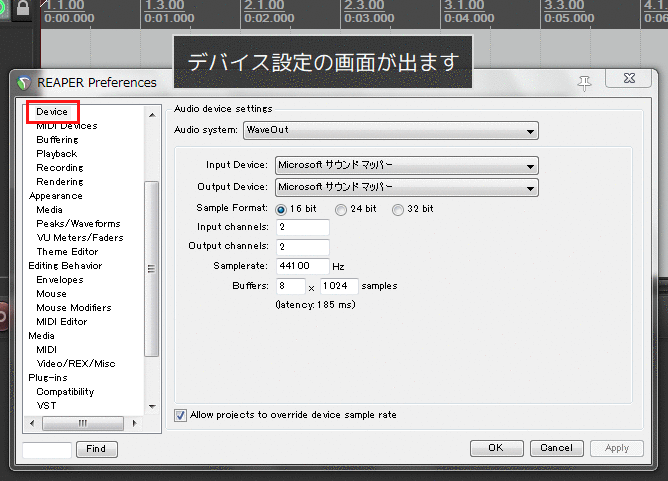
Task: Select 24 bit sample format
Action: coord(341,209)
